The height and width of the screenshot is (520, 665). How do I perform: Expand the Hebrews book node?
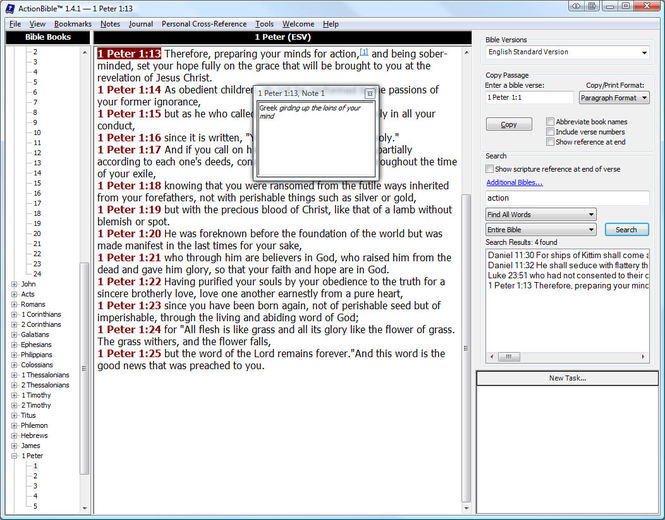(x=14, y=436)
